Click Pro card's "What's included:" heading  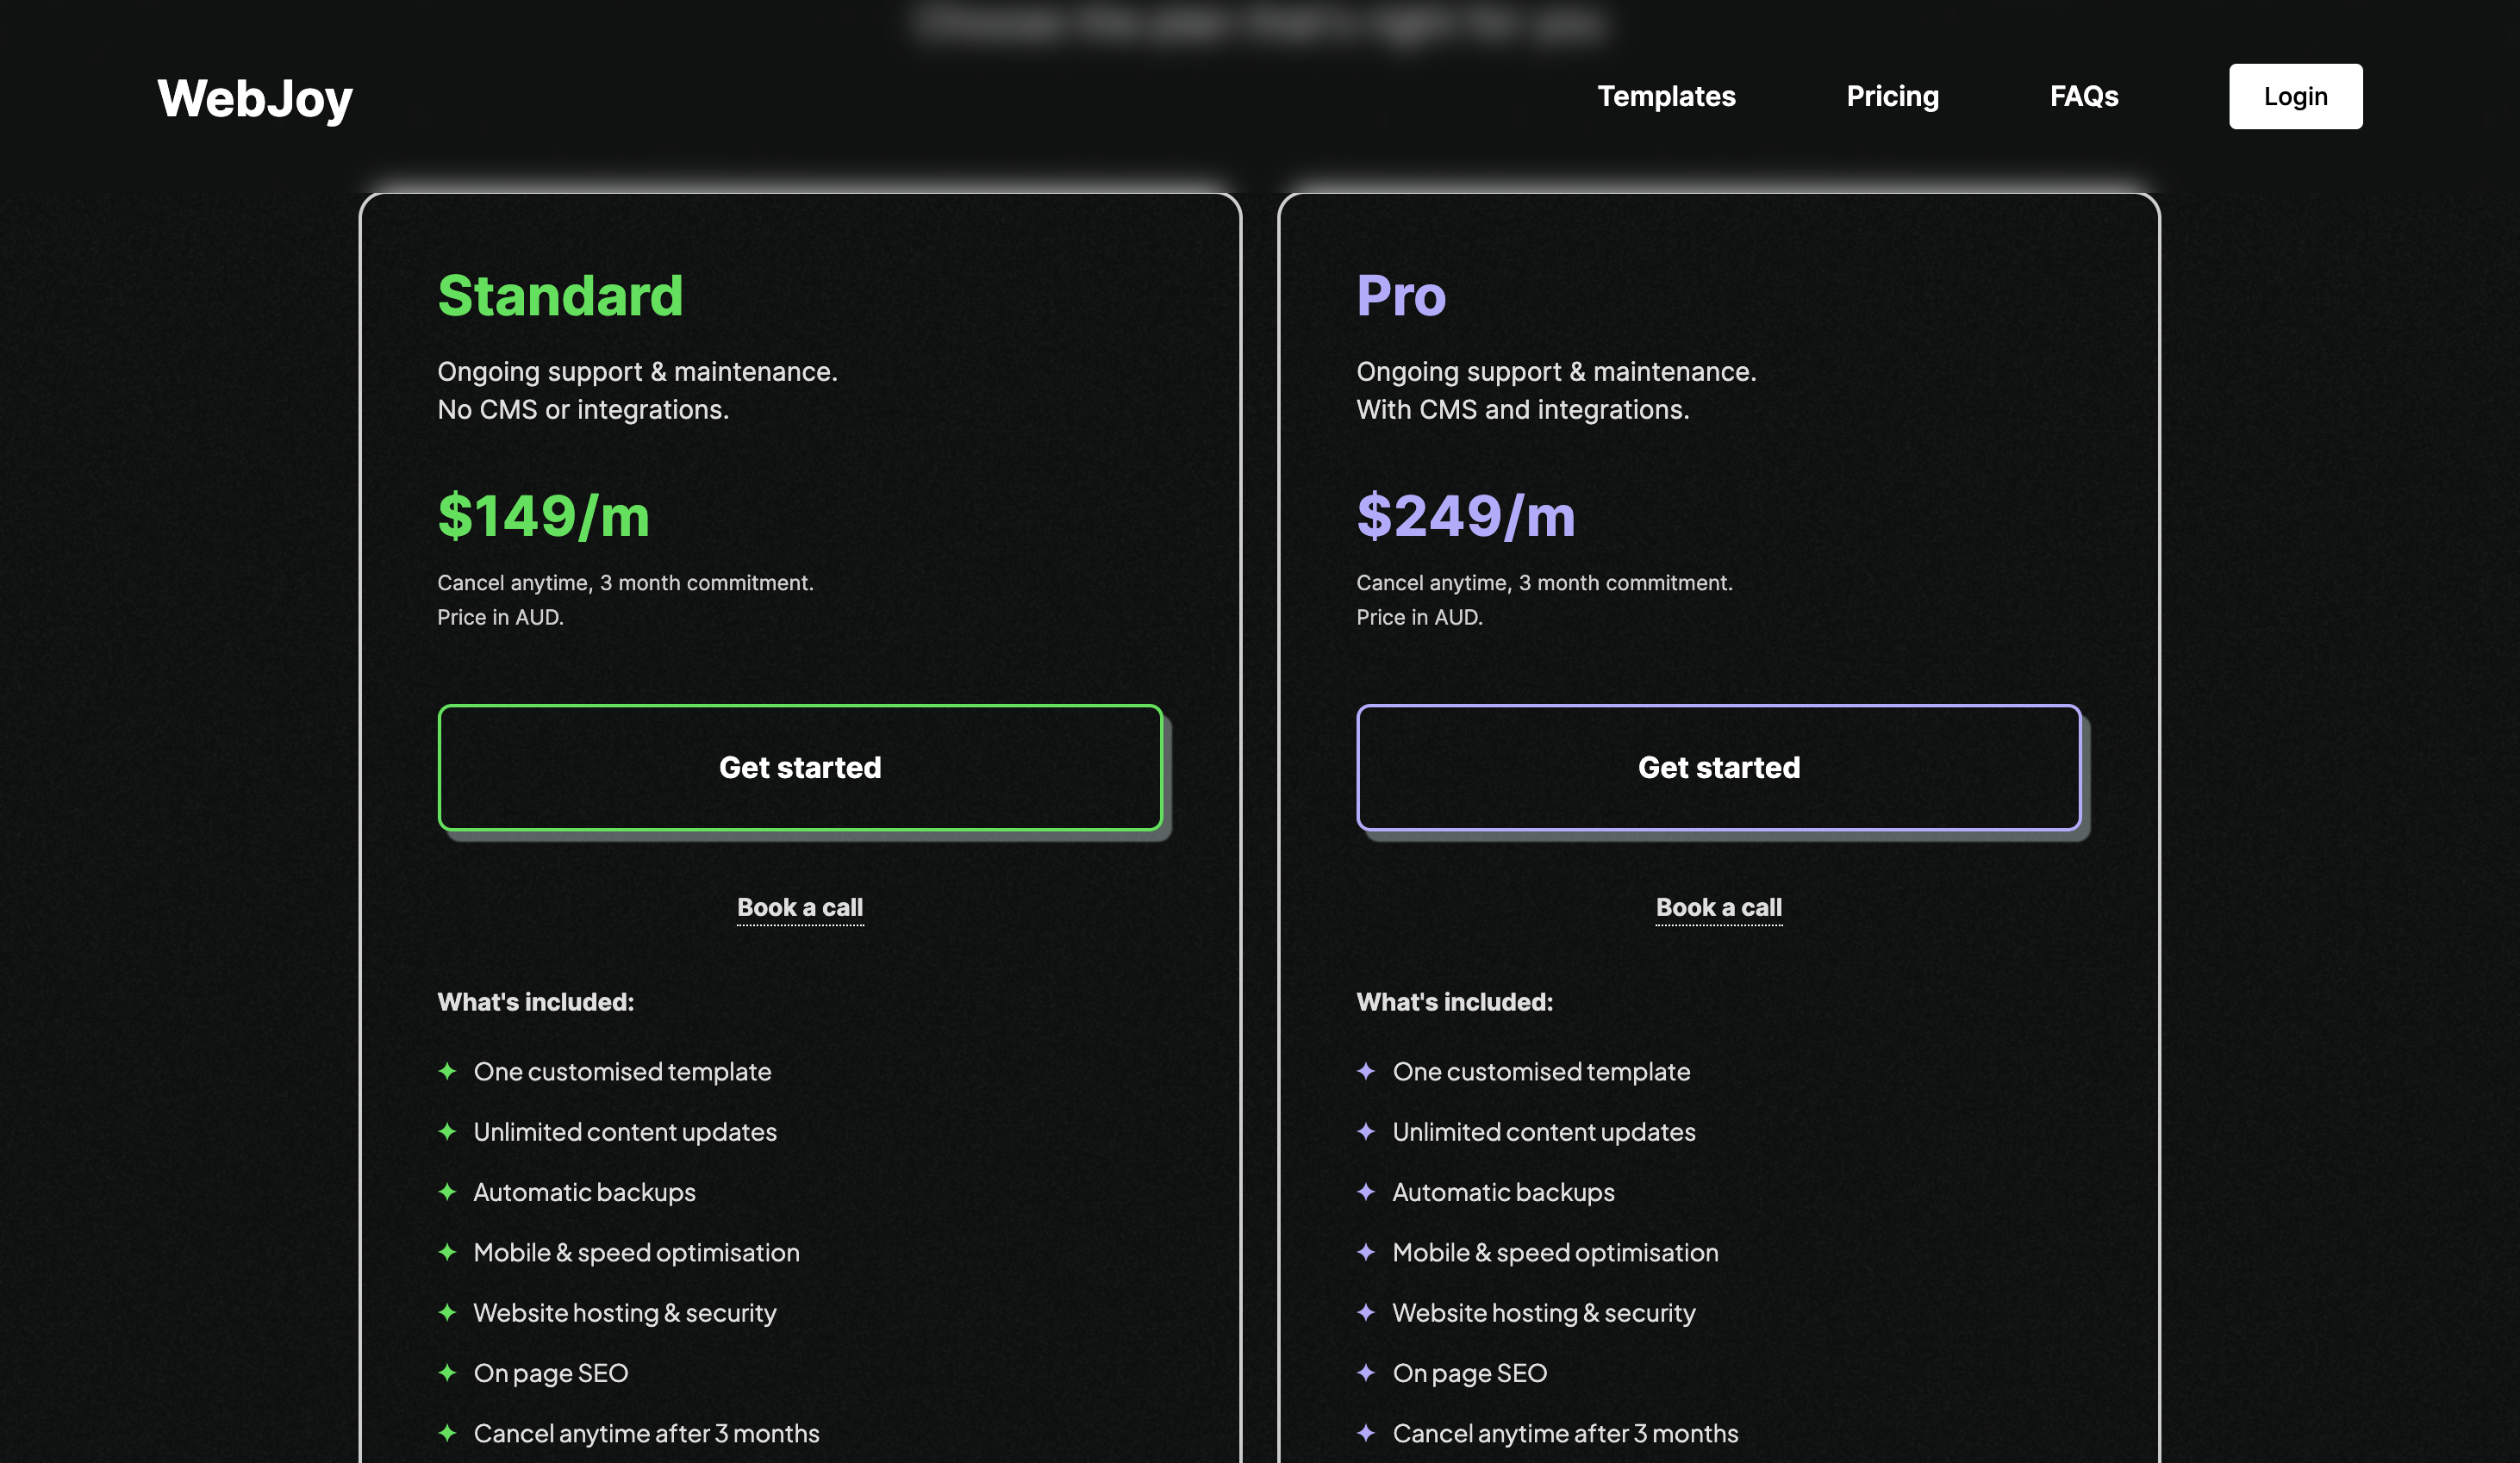pyautogui.click(x=1455, y=1002)
